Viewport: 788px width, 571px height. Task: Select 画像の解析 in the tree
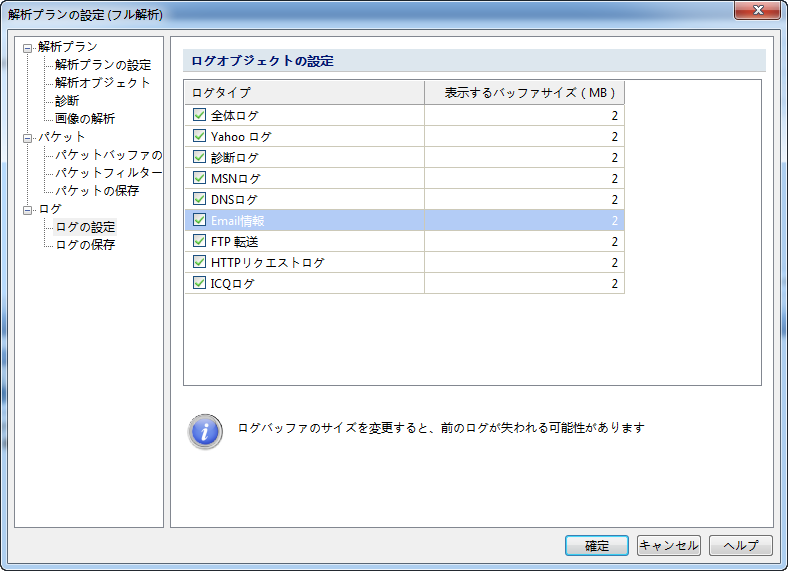[85, 119]
